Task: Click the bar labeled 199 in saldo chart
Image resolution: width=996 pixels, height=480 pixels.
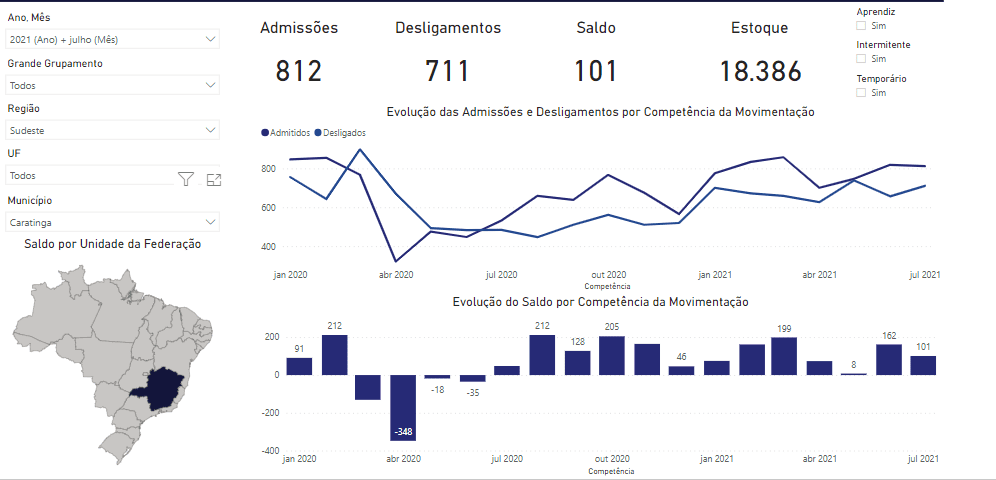Action: 784,356
